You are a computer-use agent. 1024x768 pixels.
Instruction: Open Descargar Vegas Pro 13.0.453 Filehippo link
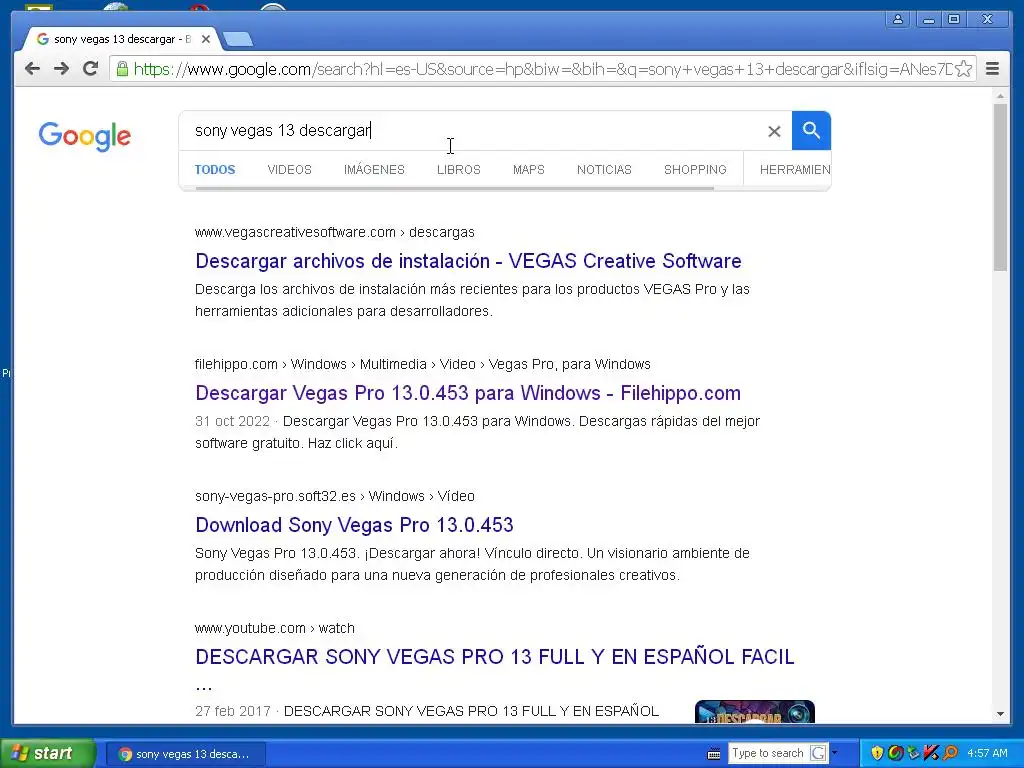[x=468, y=393]
